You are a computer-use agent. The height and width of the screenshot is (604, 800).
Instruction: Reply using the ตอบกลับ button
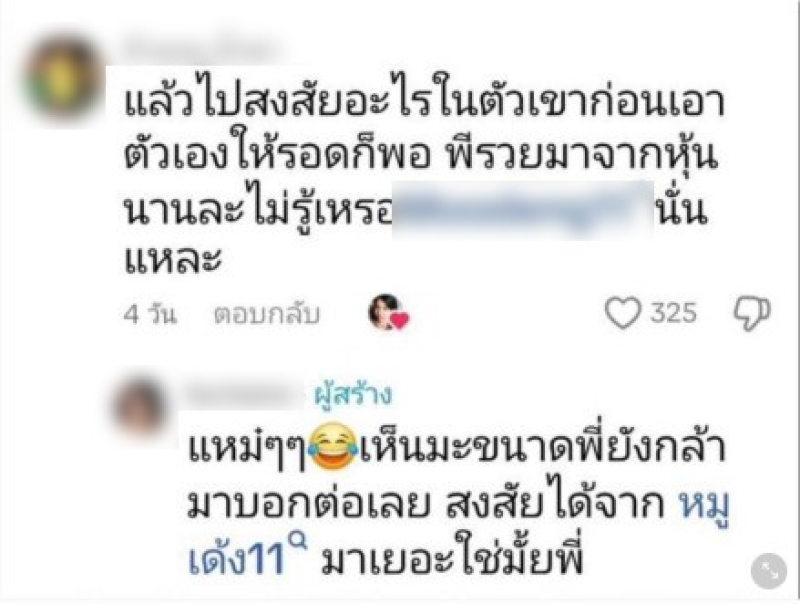(x=266, y=314)
